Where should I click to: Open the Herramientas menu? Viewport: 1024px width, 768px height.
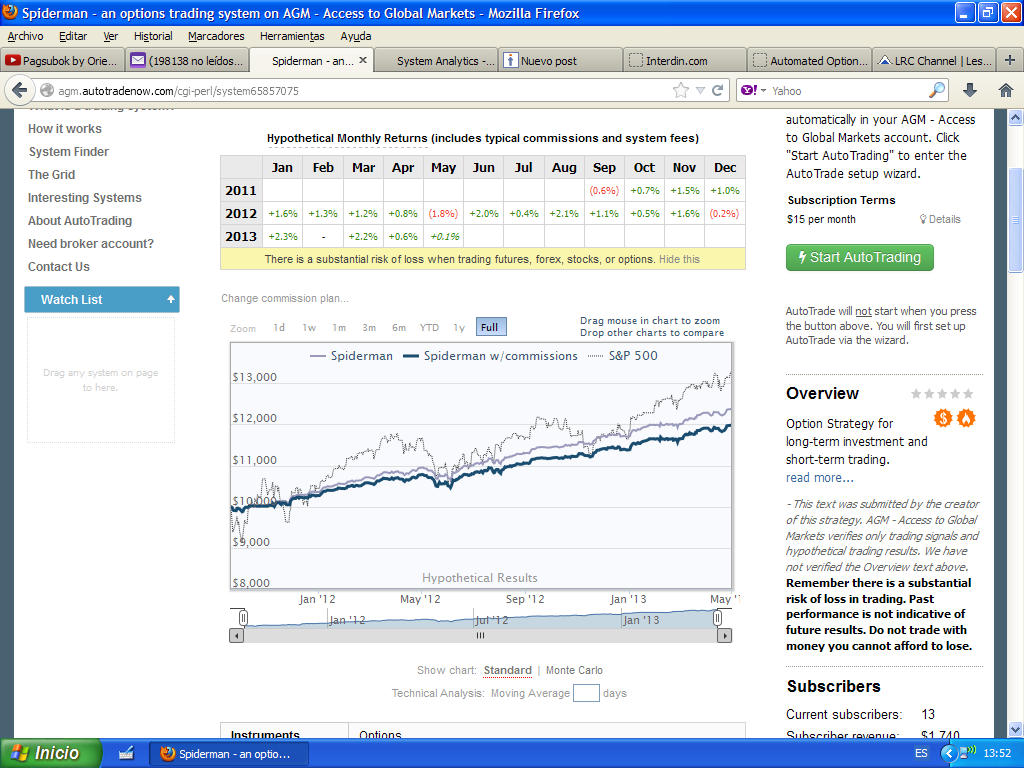coord(292,36)
